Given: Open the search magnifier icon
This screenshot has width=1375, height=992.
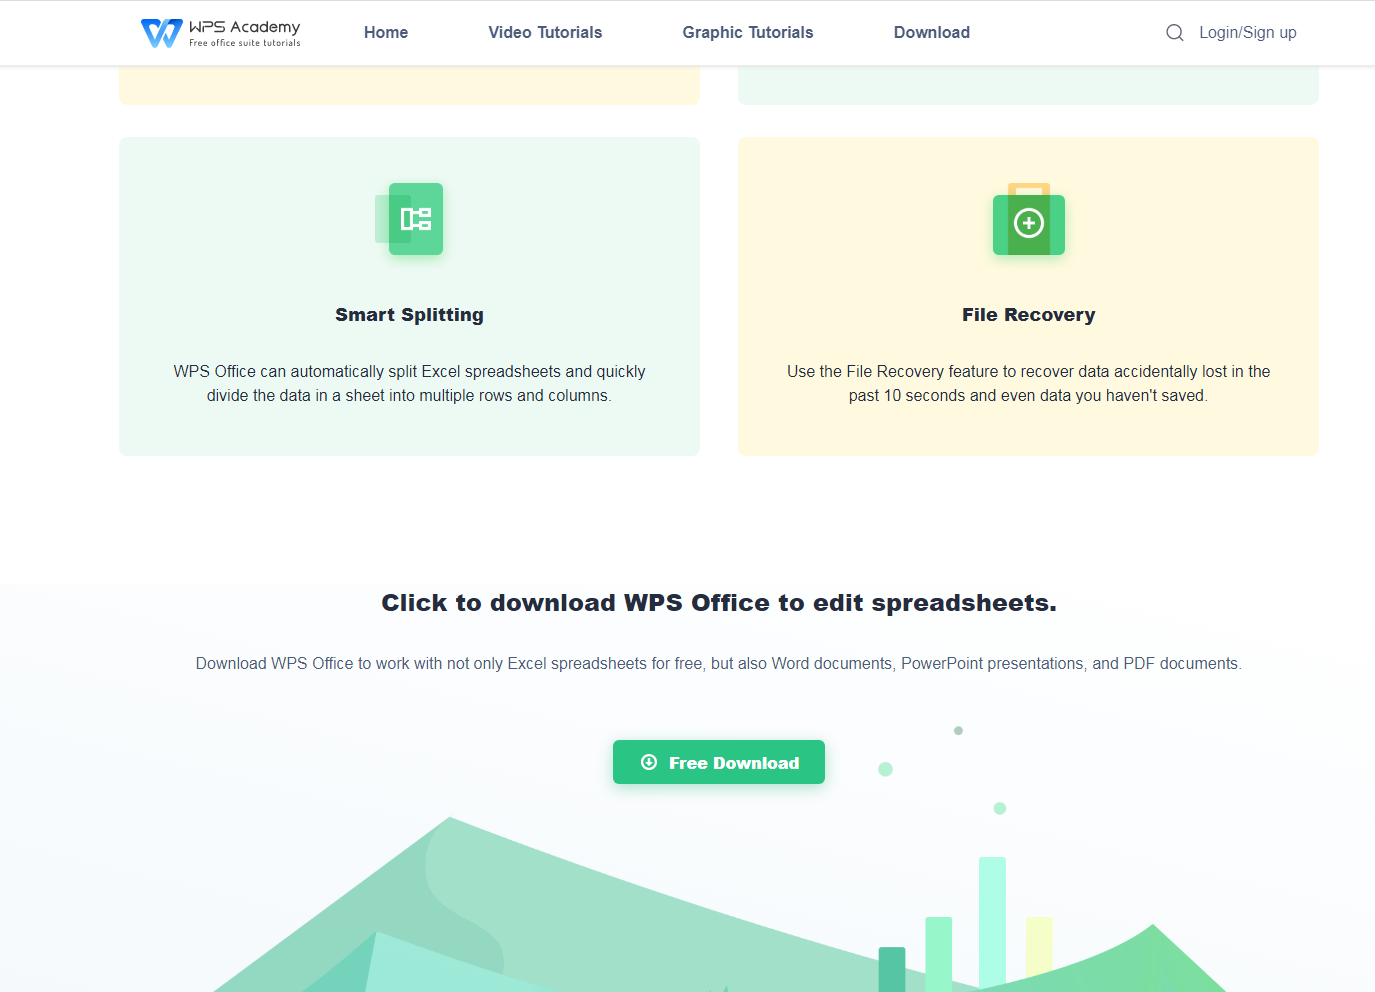Looking at the screenshot, I should (1174, 33).
